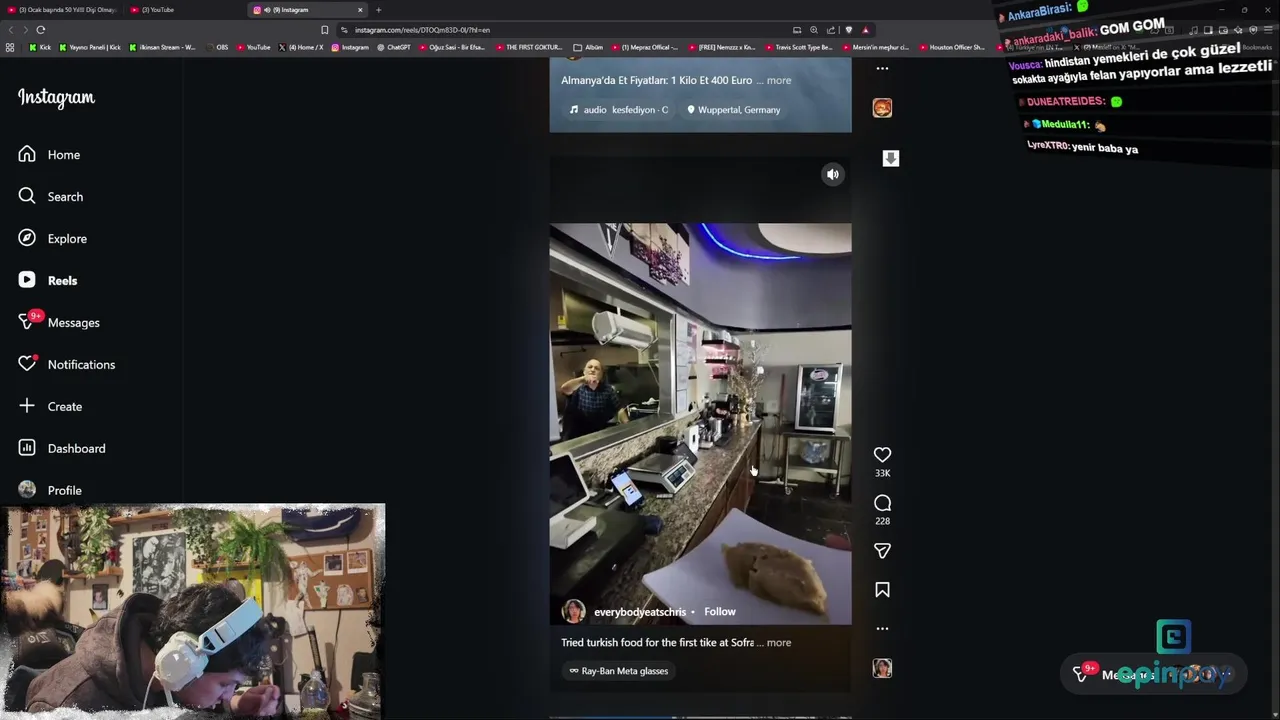
Task: Click the zoom magnifier icon in the address bar
Action: point(813,30)
